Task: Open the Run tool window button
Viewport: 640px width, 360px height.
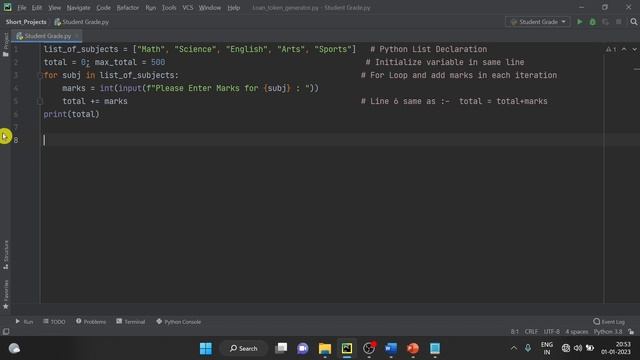Action: tap(24, 322)
